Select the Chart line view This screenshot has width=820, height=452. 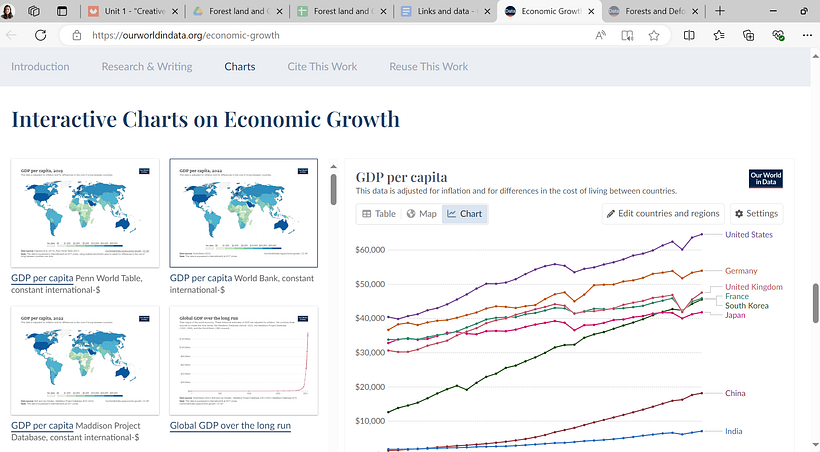click(x=464, y=213)
